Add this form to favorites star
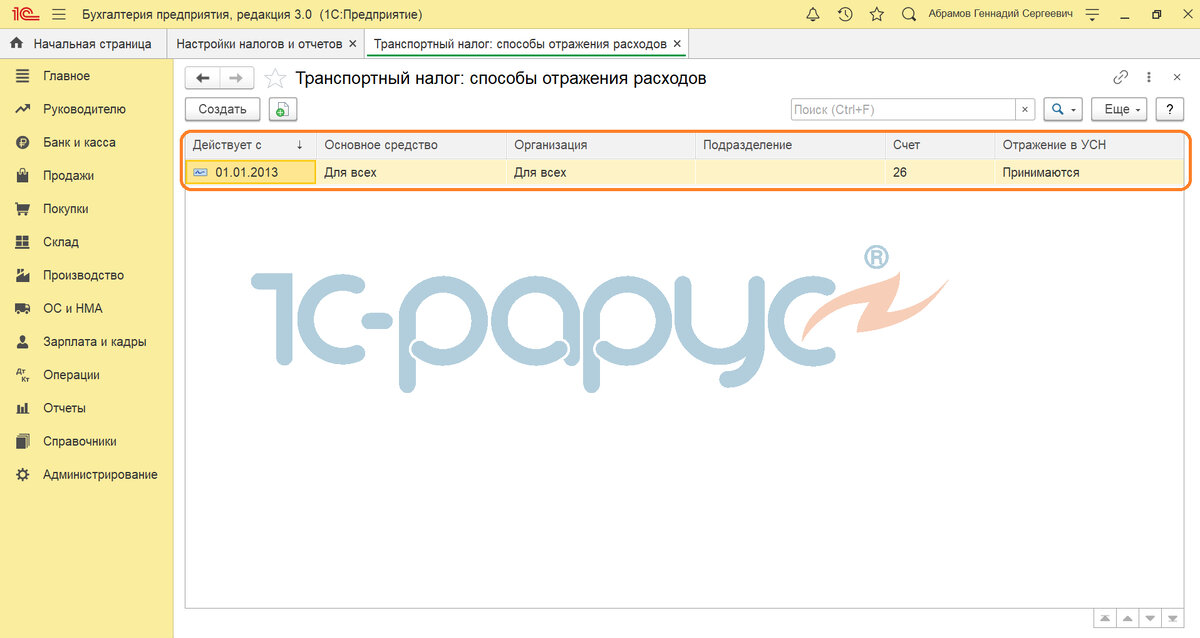This screenshot has height=638, width=1200. coord(275,78)
